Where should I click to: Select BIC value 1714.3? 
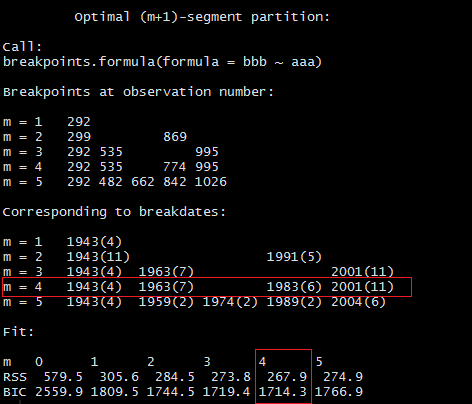pos(283,392)
